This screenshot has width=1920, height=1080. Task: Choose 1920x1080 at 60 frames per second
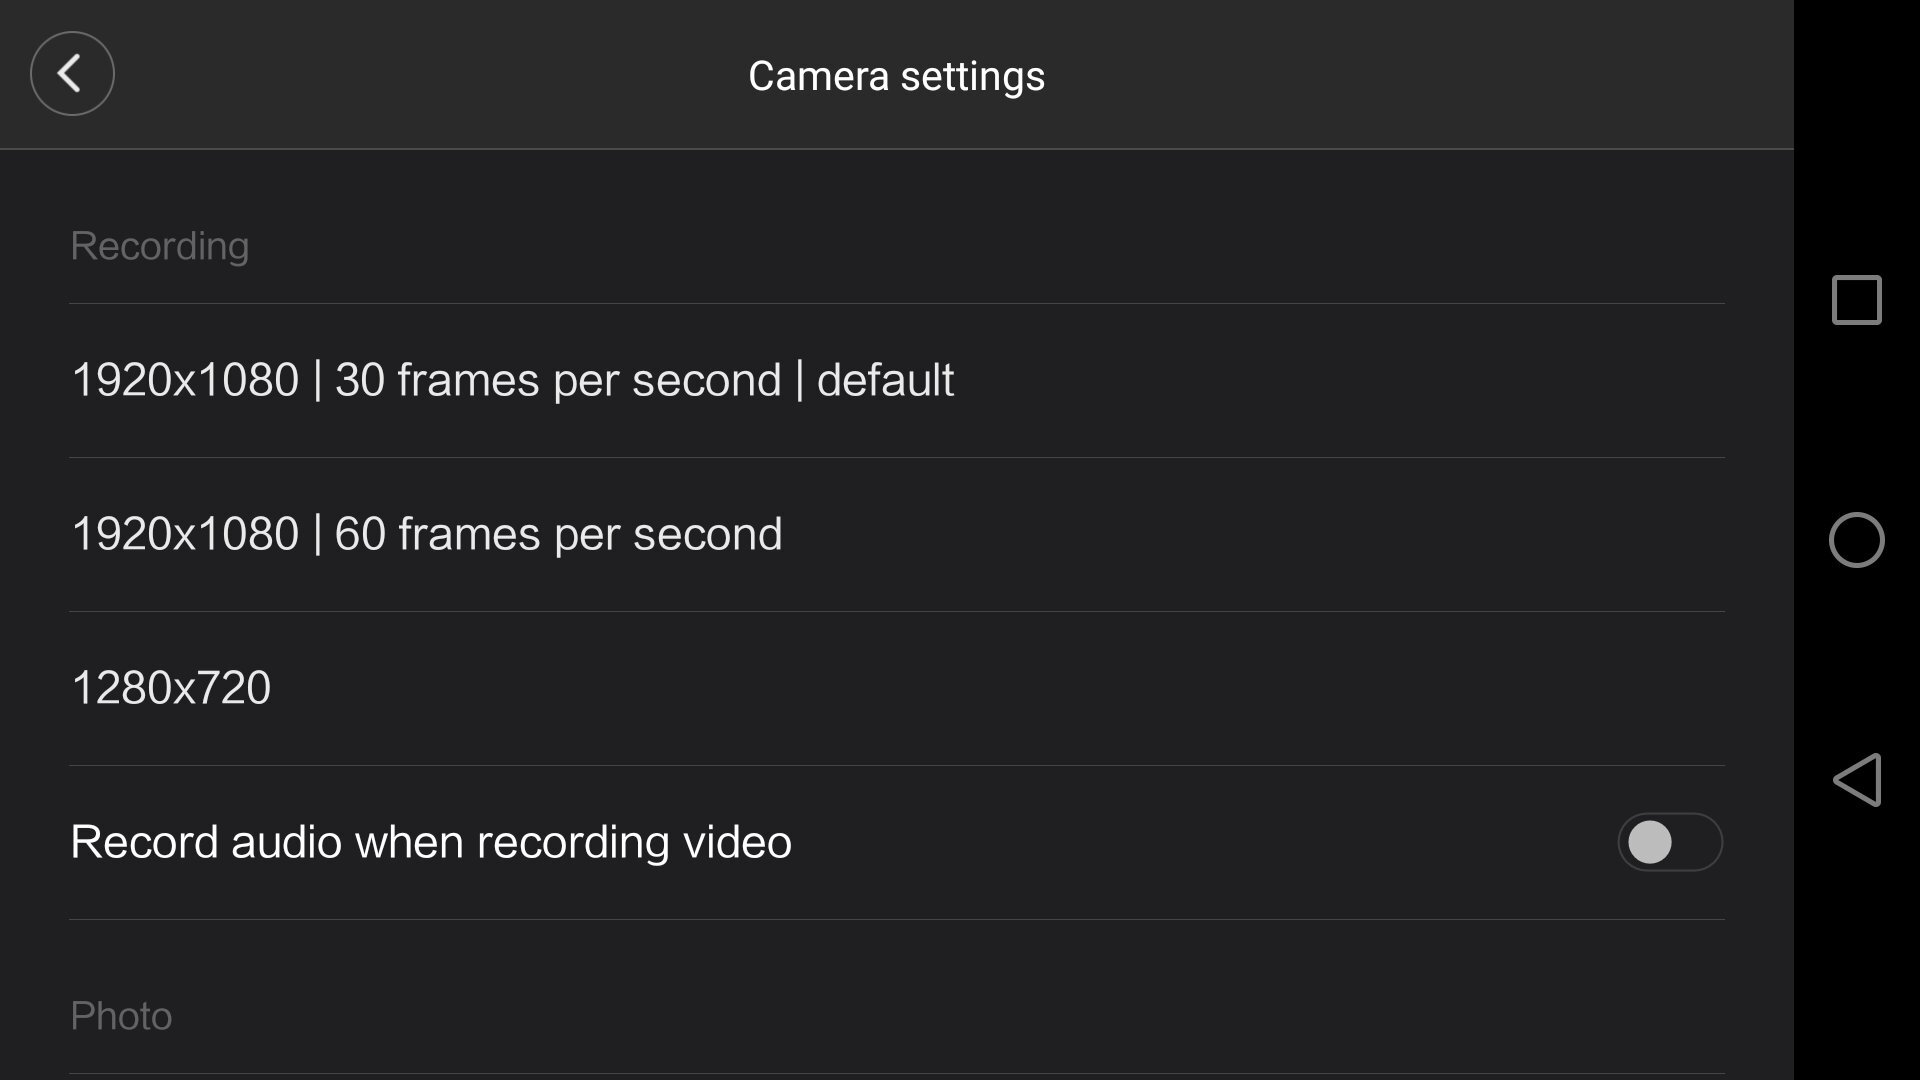(426, 534)
